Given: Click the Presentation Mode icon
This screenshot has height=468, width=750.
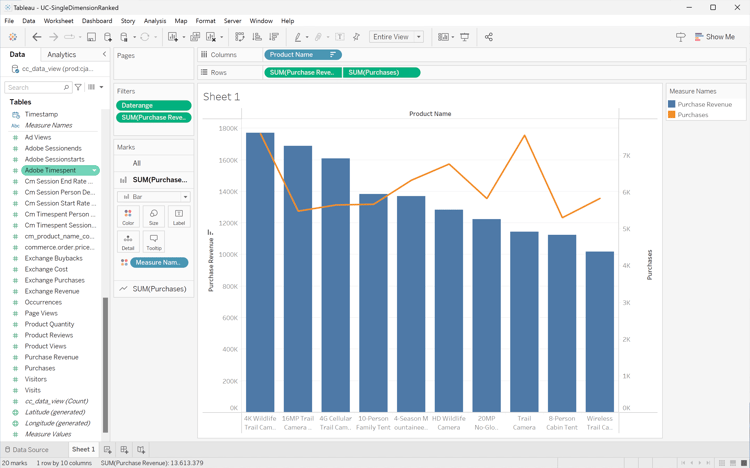Looking at the screenshot, I should (x=465, y=37).
